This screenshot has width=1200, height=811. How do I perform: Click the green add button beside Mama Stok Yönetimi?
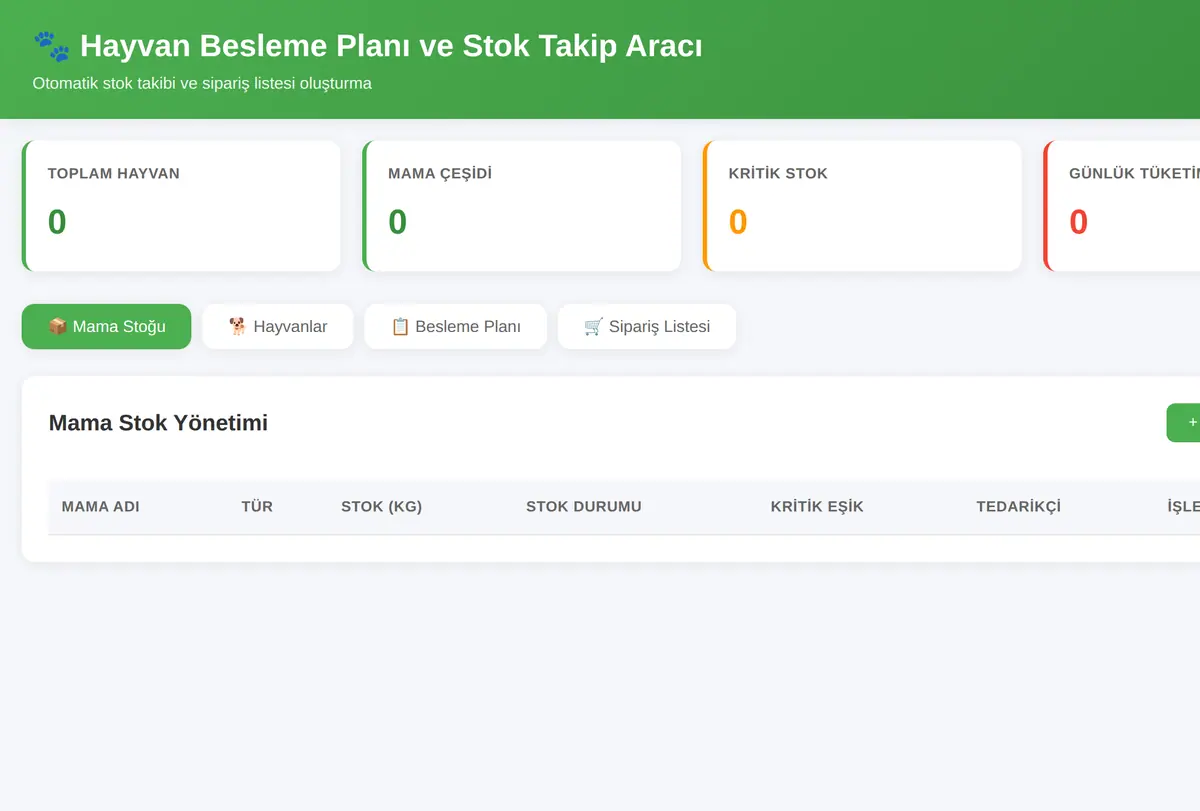[1184, 422]
